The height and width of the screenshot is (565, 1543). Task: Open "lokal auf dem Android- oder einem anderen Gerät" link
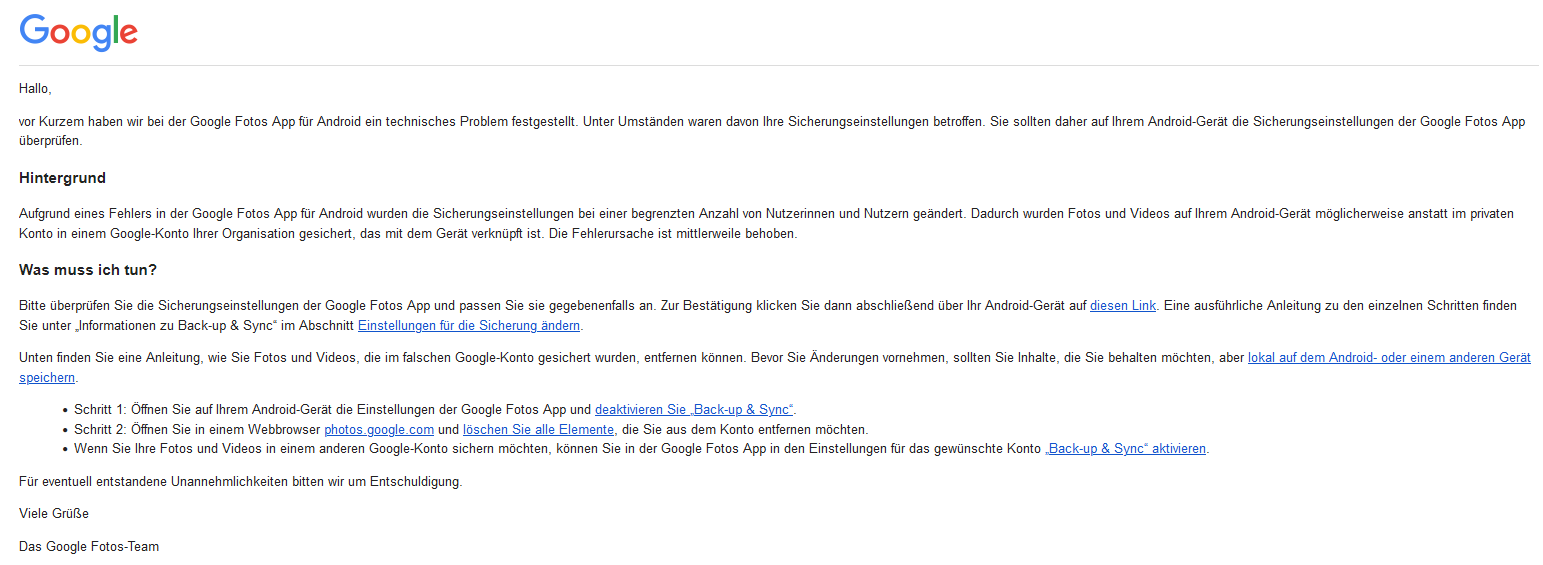click(x=1389, y=357)
